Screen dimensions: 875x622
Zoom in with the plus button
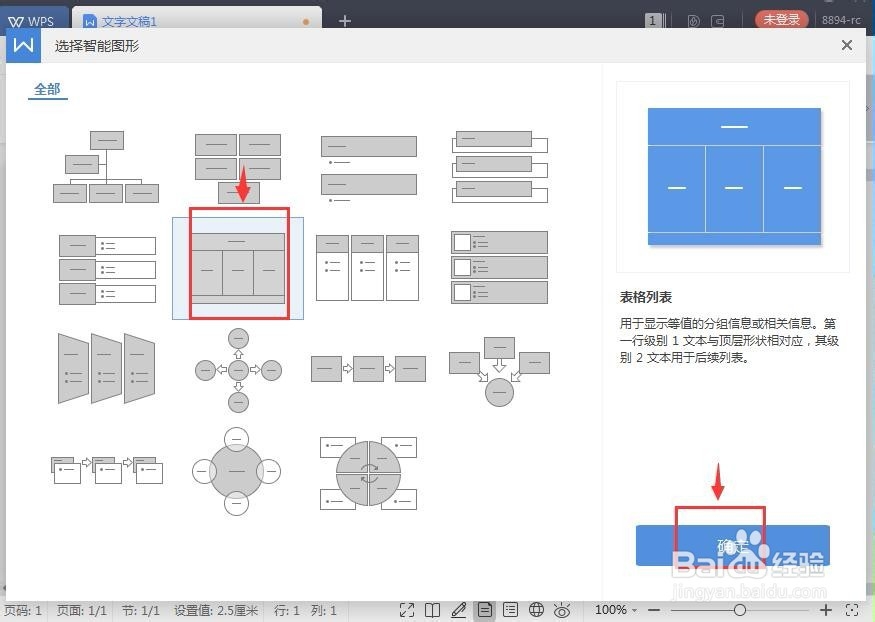click(826, 610)
